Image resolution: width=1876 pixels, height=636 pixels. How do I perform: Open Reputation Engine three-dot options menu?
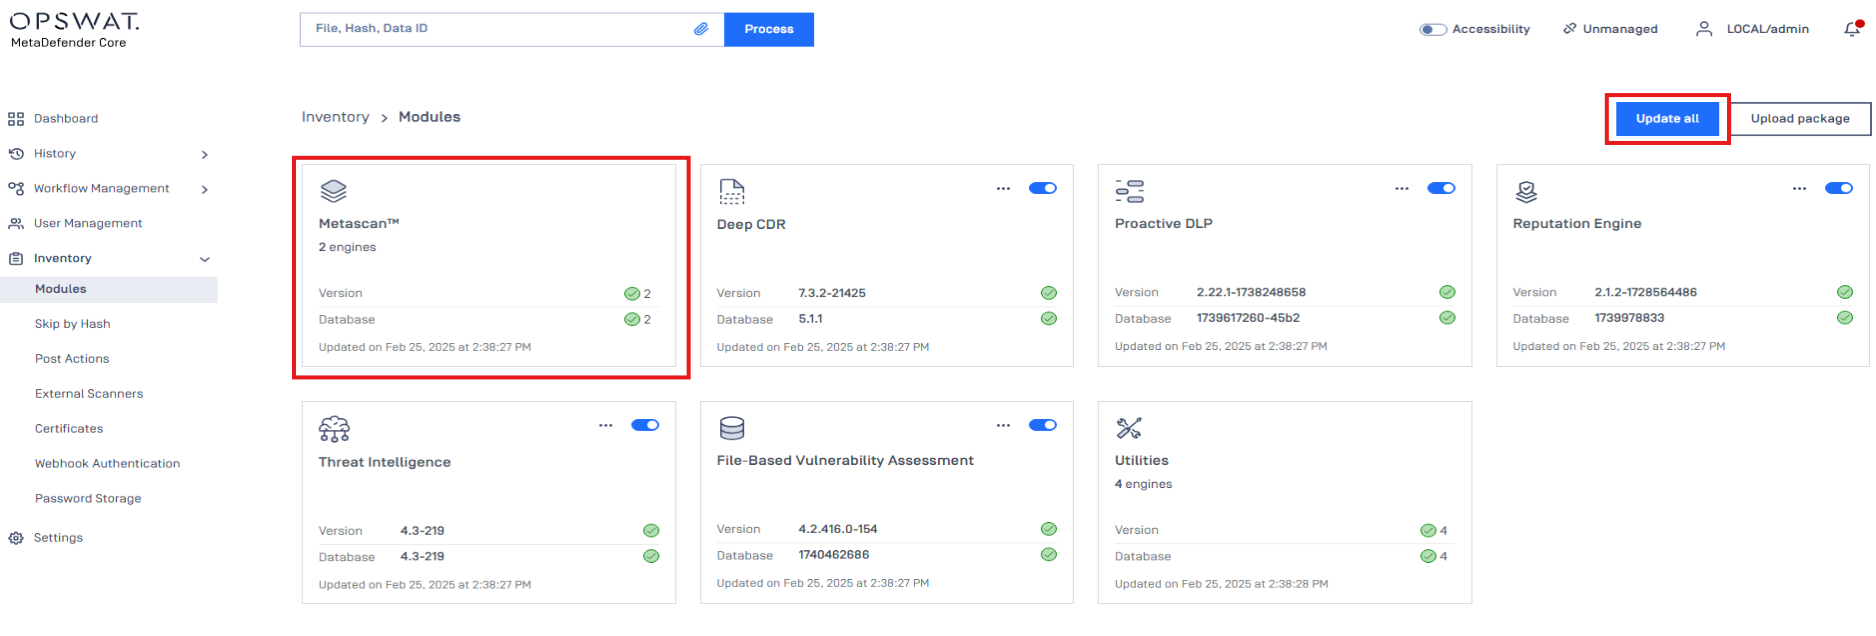[1799, 188]
